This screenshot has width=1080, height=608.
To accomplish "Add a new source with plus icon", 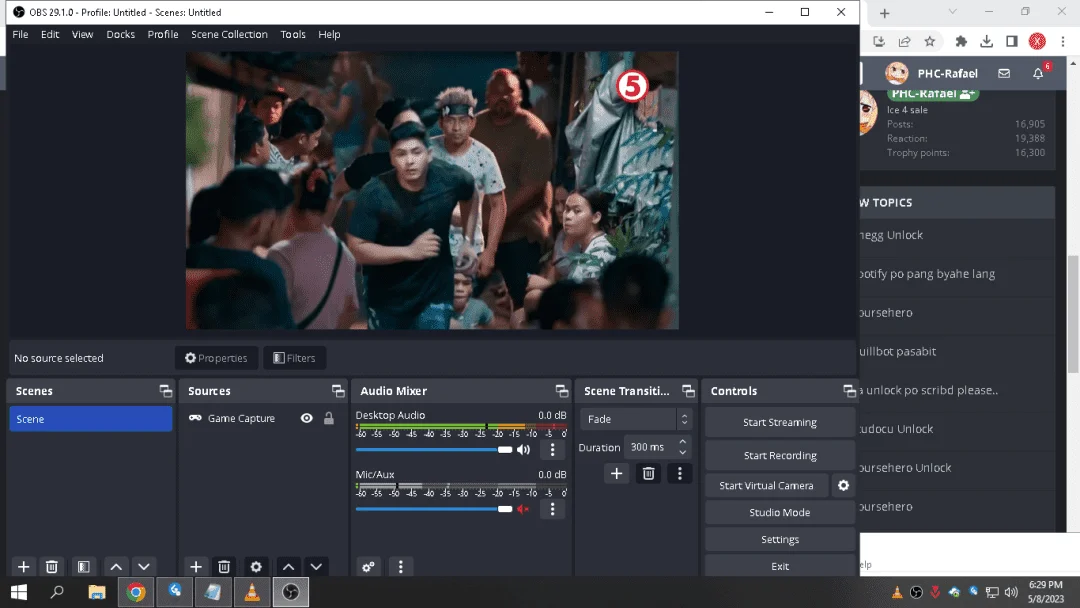I will click(x=196, y=567).
